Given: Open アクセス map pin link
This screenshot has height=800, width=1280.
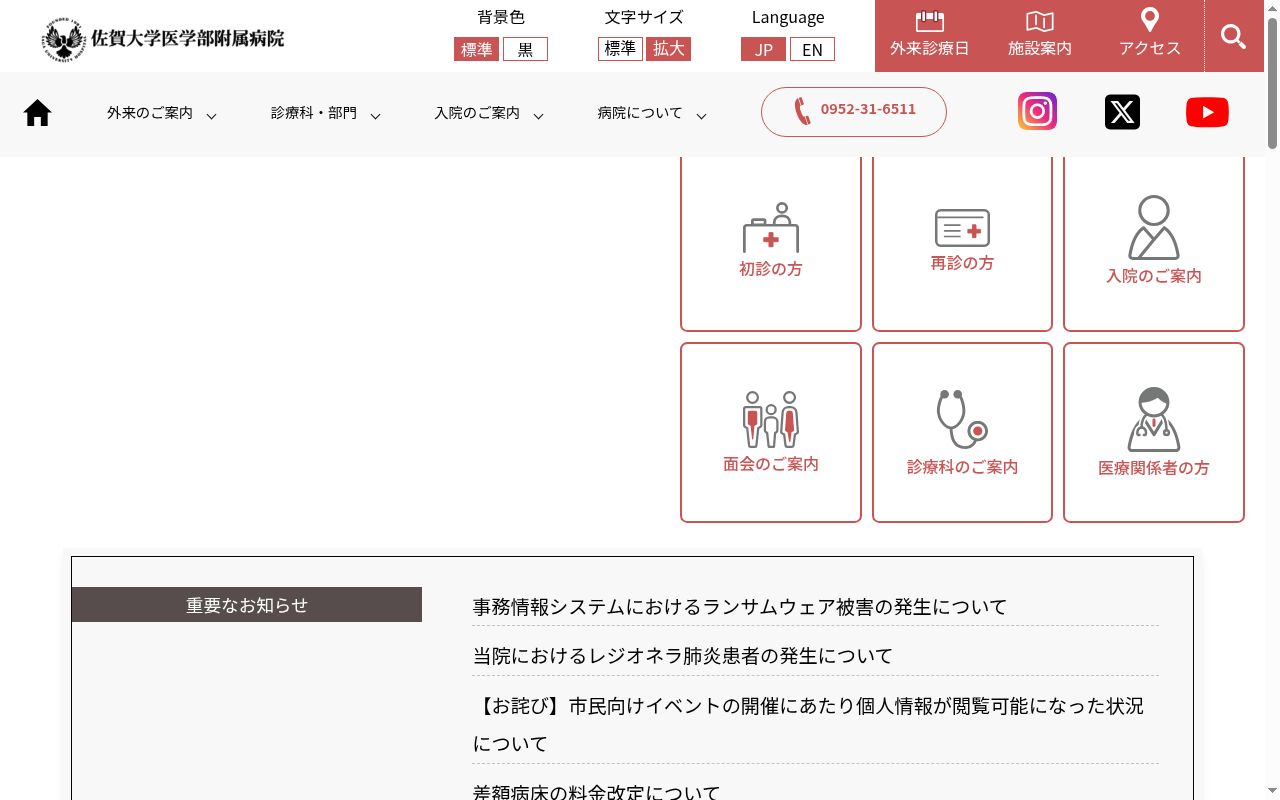Looking at the screenshot, I should point(1150,36).
